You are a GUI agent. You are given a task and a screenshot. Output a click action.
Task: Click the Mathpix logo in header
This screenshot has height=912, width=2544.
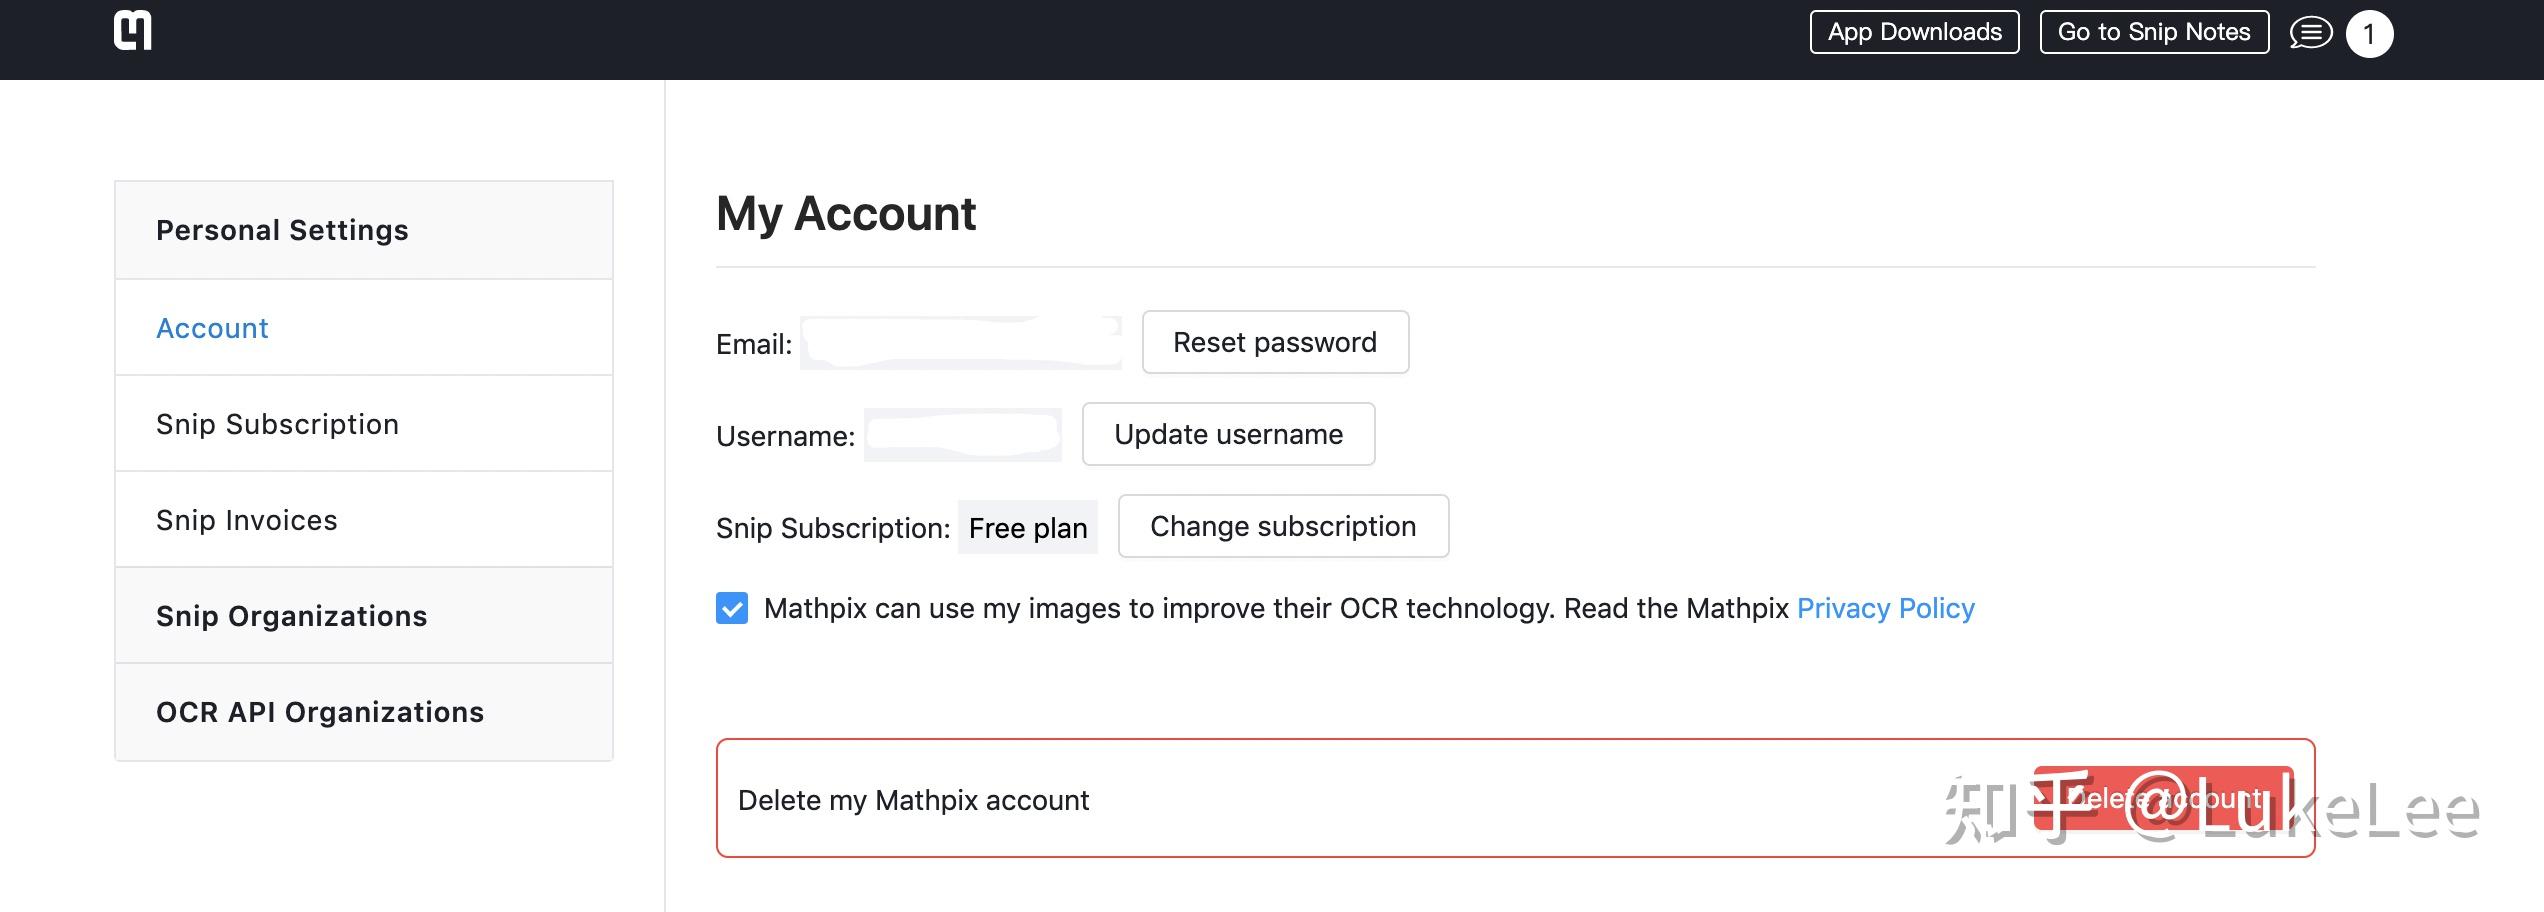(133, 30)
